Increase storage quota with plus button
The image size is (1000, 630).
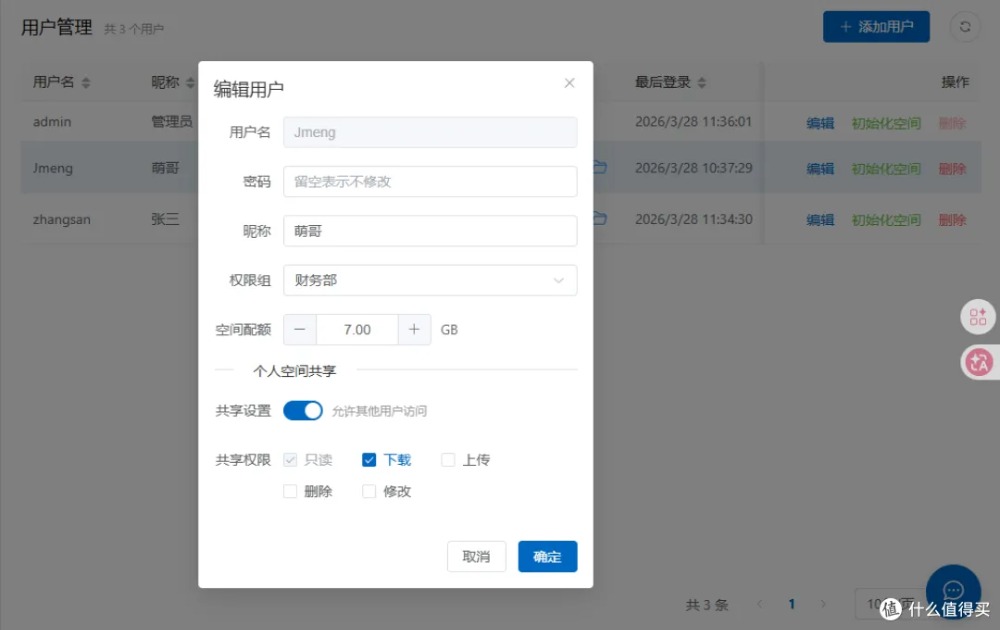tap(414, 330)
